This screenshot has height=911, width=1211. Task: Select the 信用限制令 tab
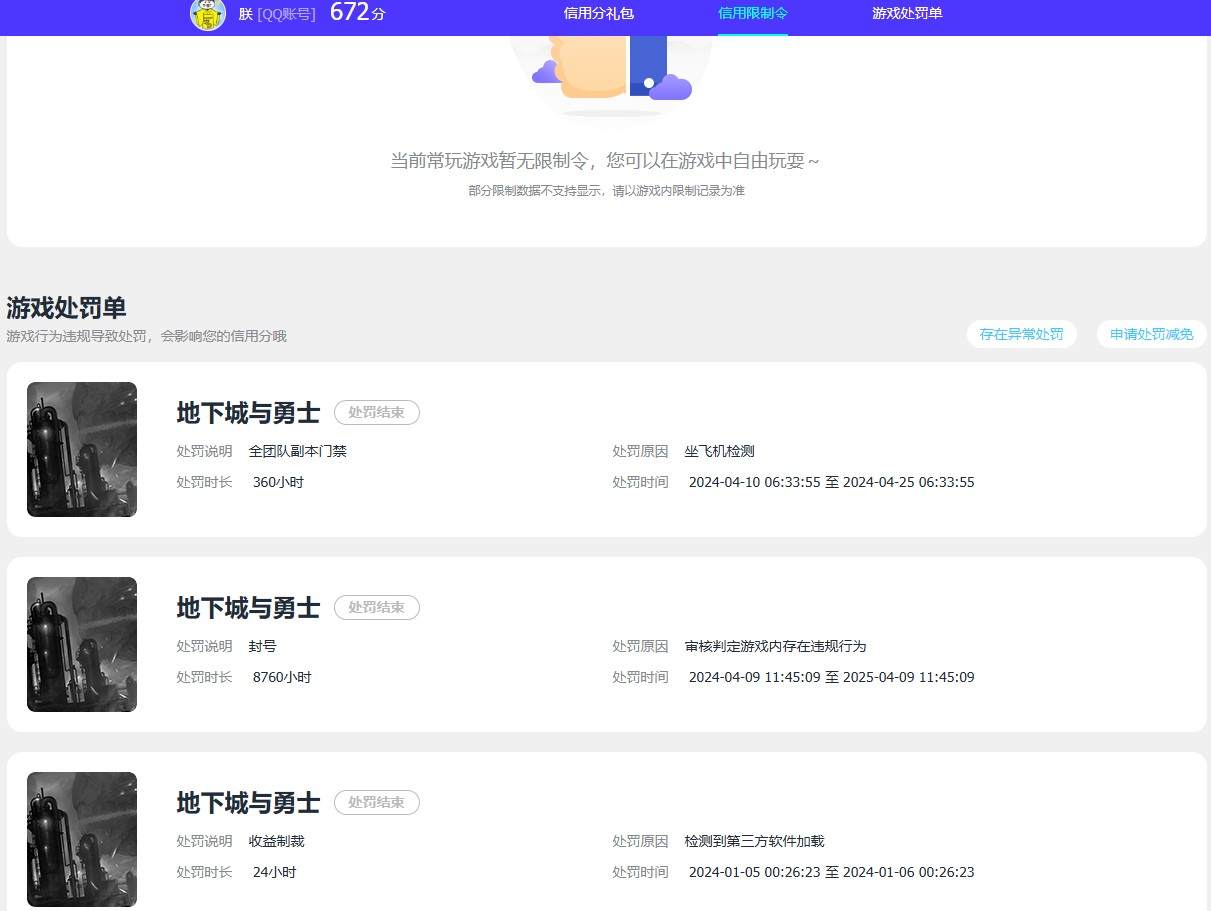click(x=753, y=14)
